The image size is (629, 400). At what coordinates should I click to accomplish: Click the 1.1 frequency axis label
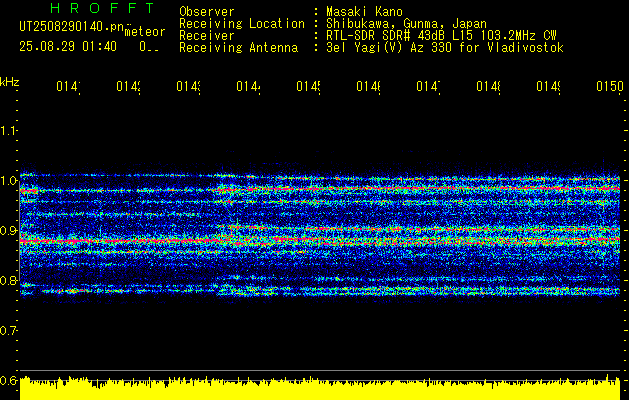(8, 131)
